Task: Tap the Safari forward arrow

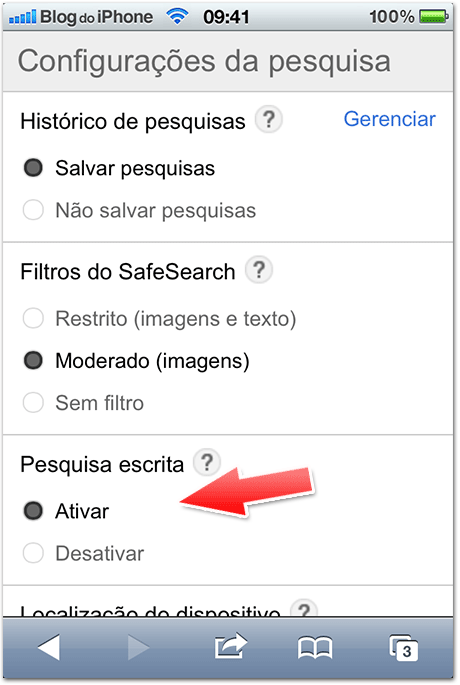Action: tap(139, 647)
